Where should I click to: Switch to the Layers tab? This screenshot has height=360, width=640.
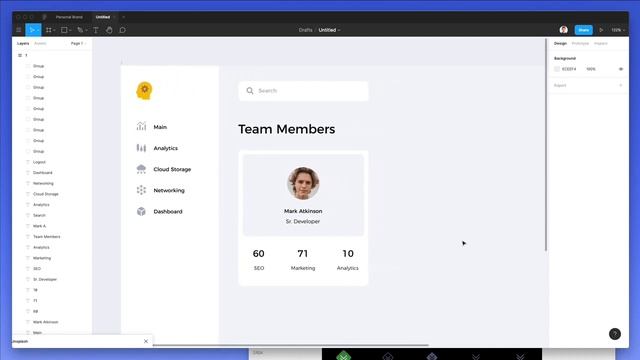23,43
